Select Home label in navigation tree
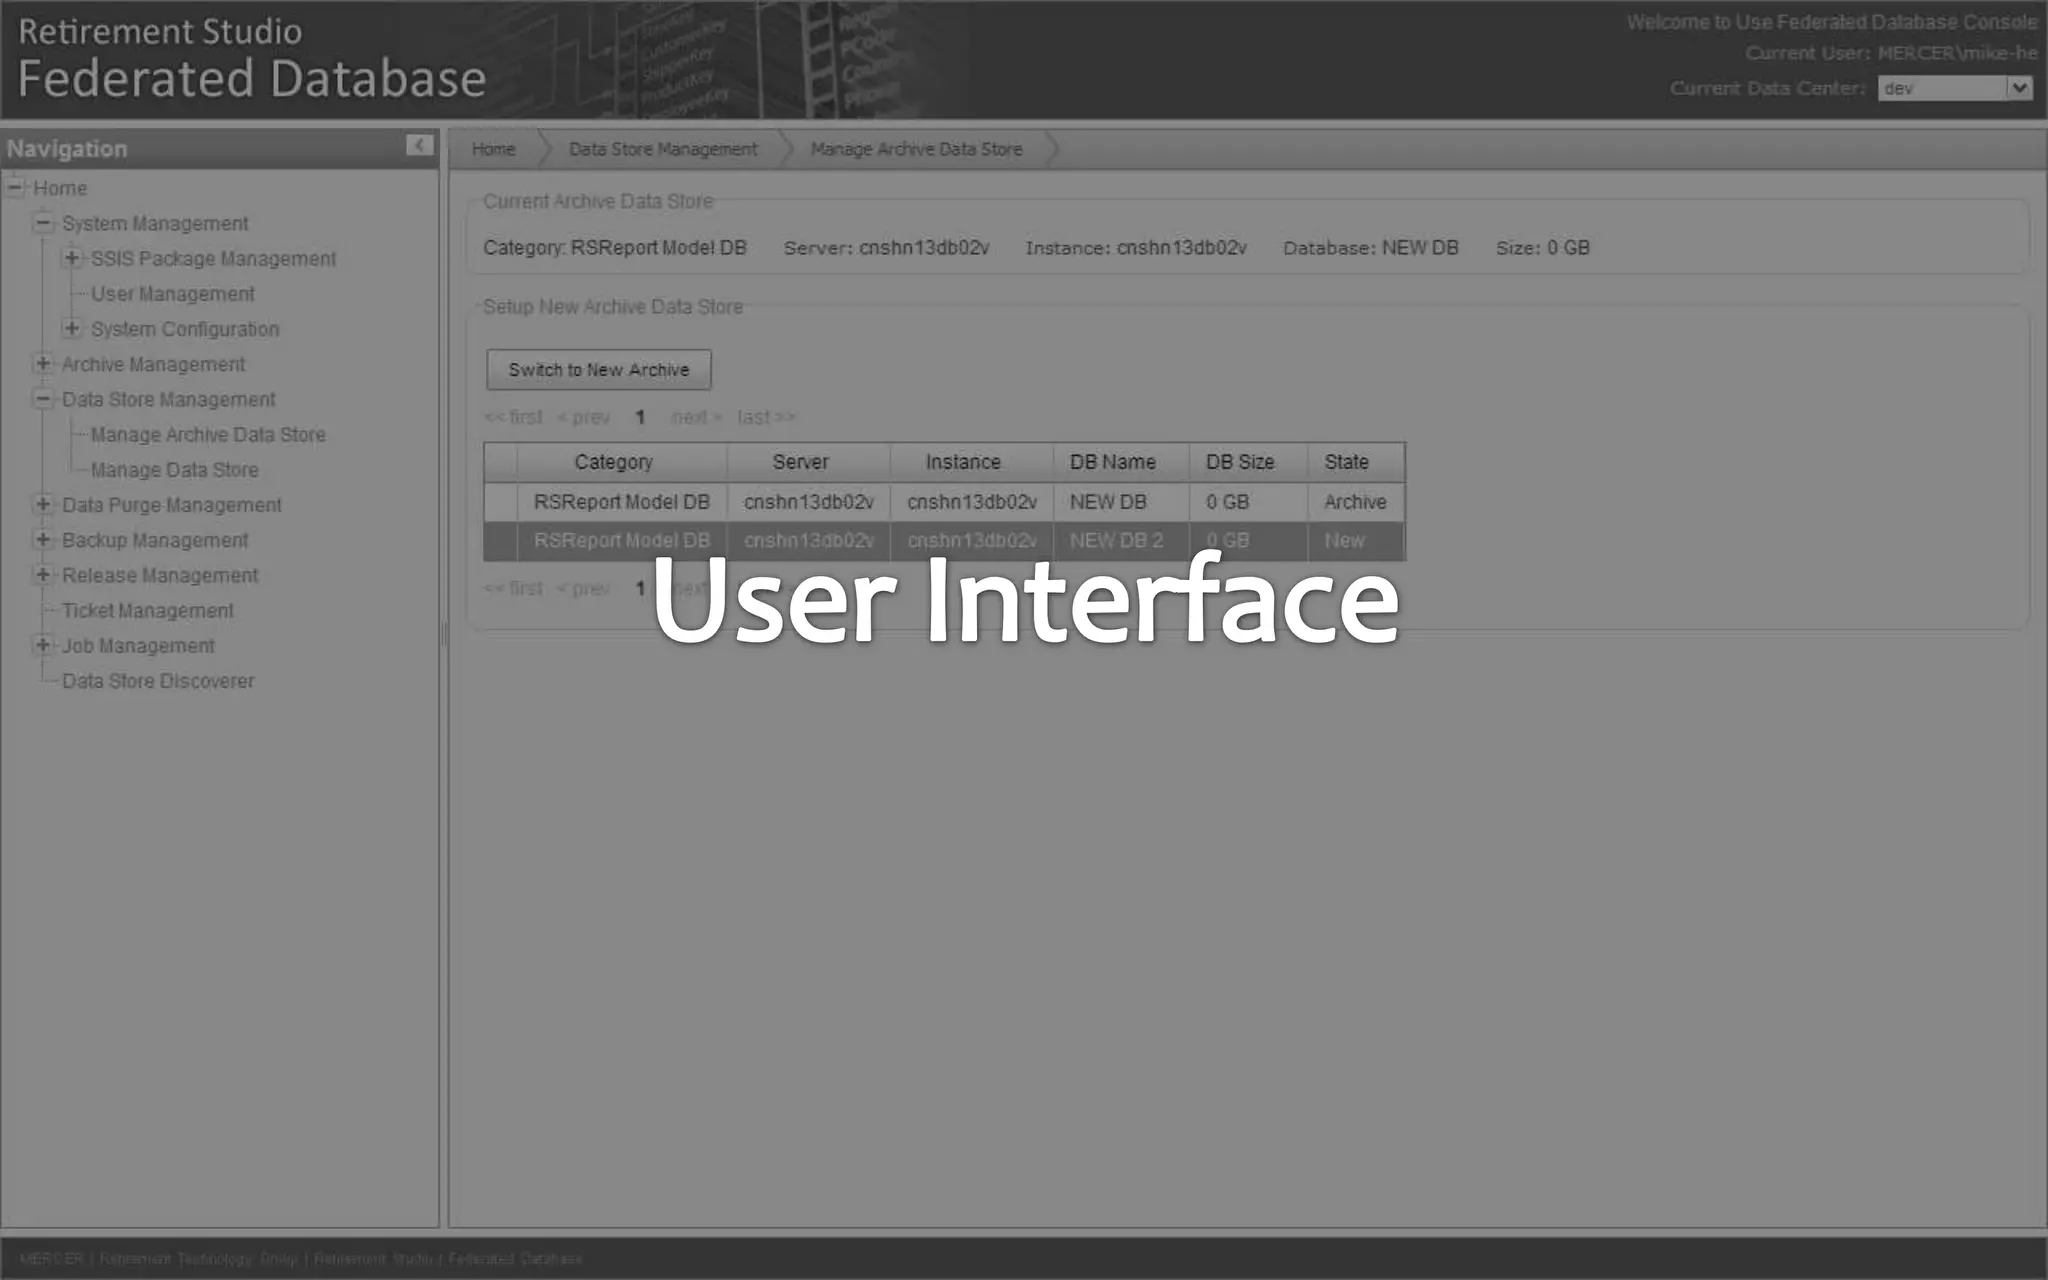2048x1280 pixels. coord(60,188)
